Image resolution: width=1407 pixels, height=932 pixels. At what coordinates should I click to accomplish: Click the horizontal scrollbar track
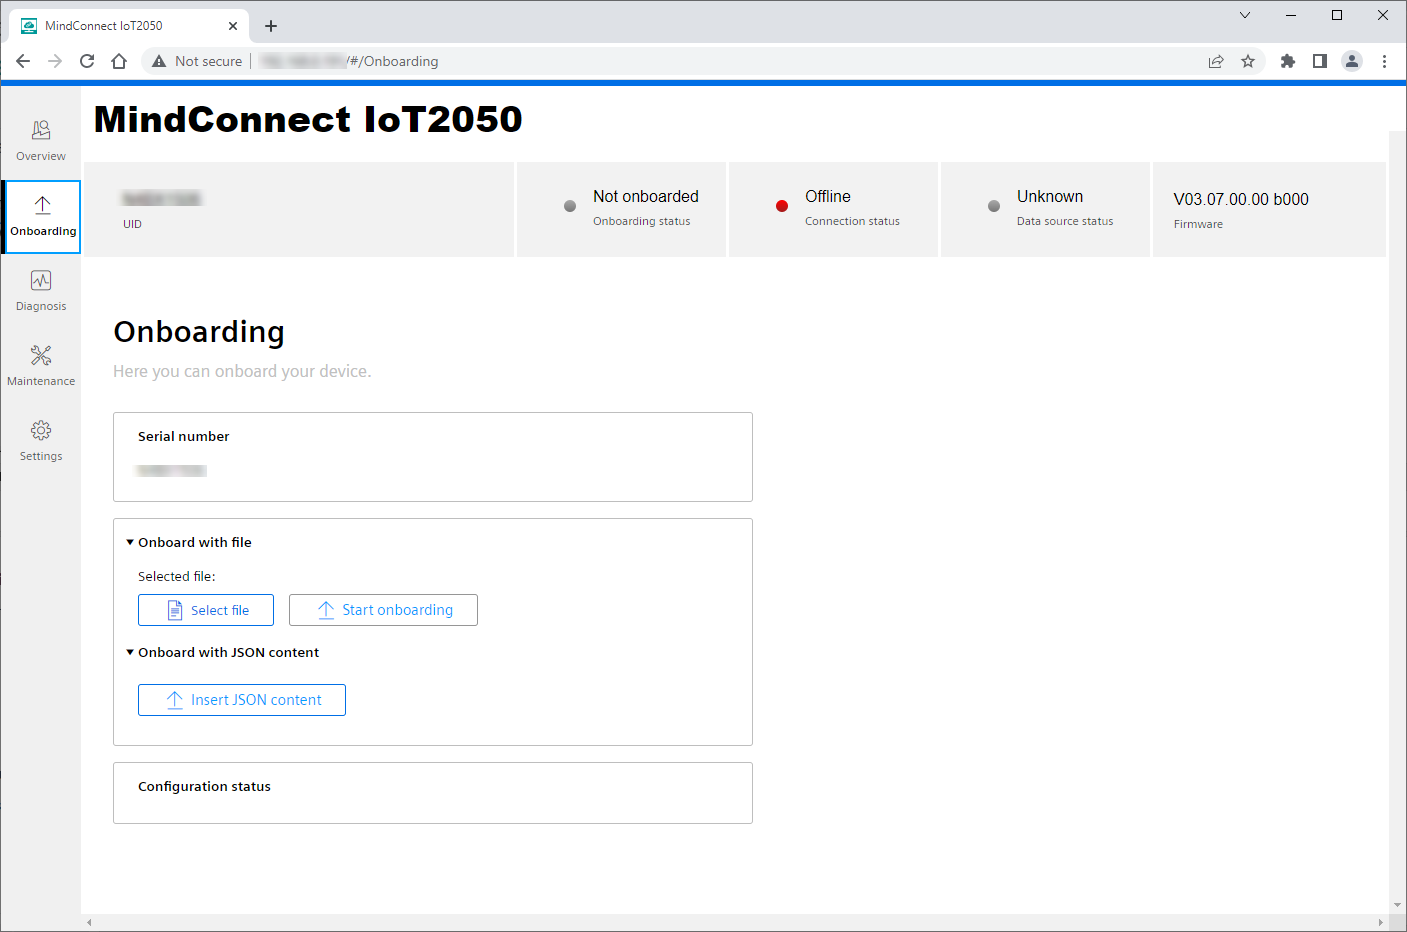(735, 922)
